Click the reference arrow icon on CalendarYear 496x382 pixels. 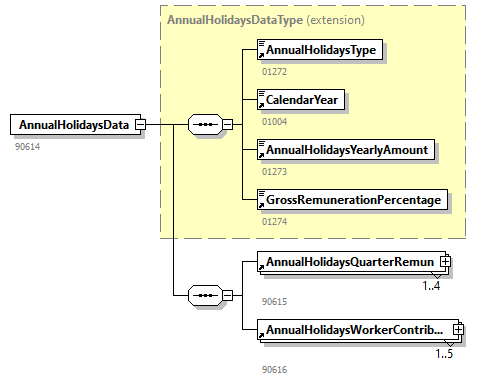[262, 105]
